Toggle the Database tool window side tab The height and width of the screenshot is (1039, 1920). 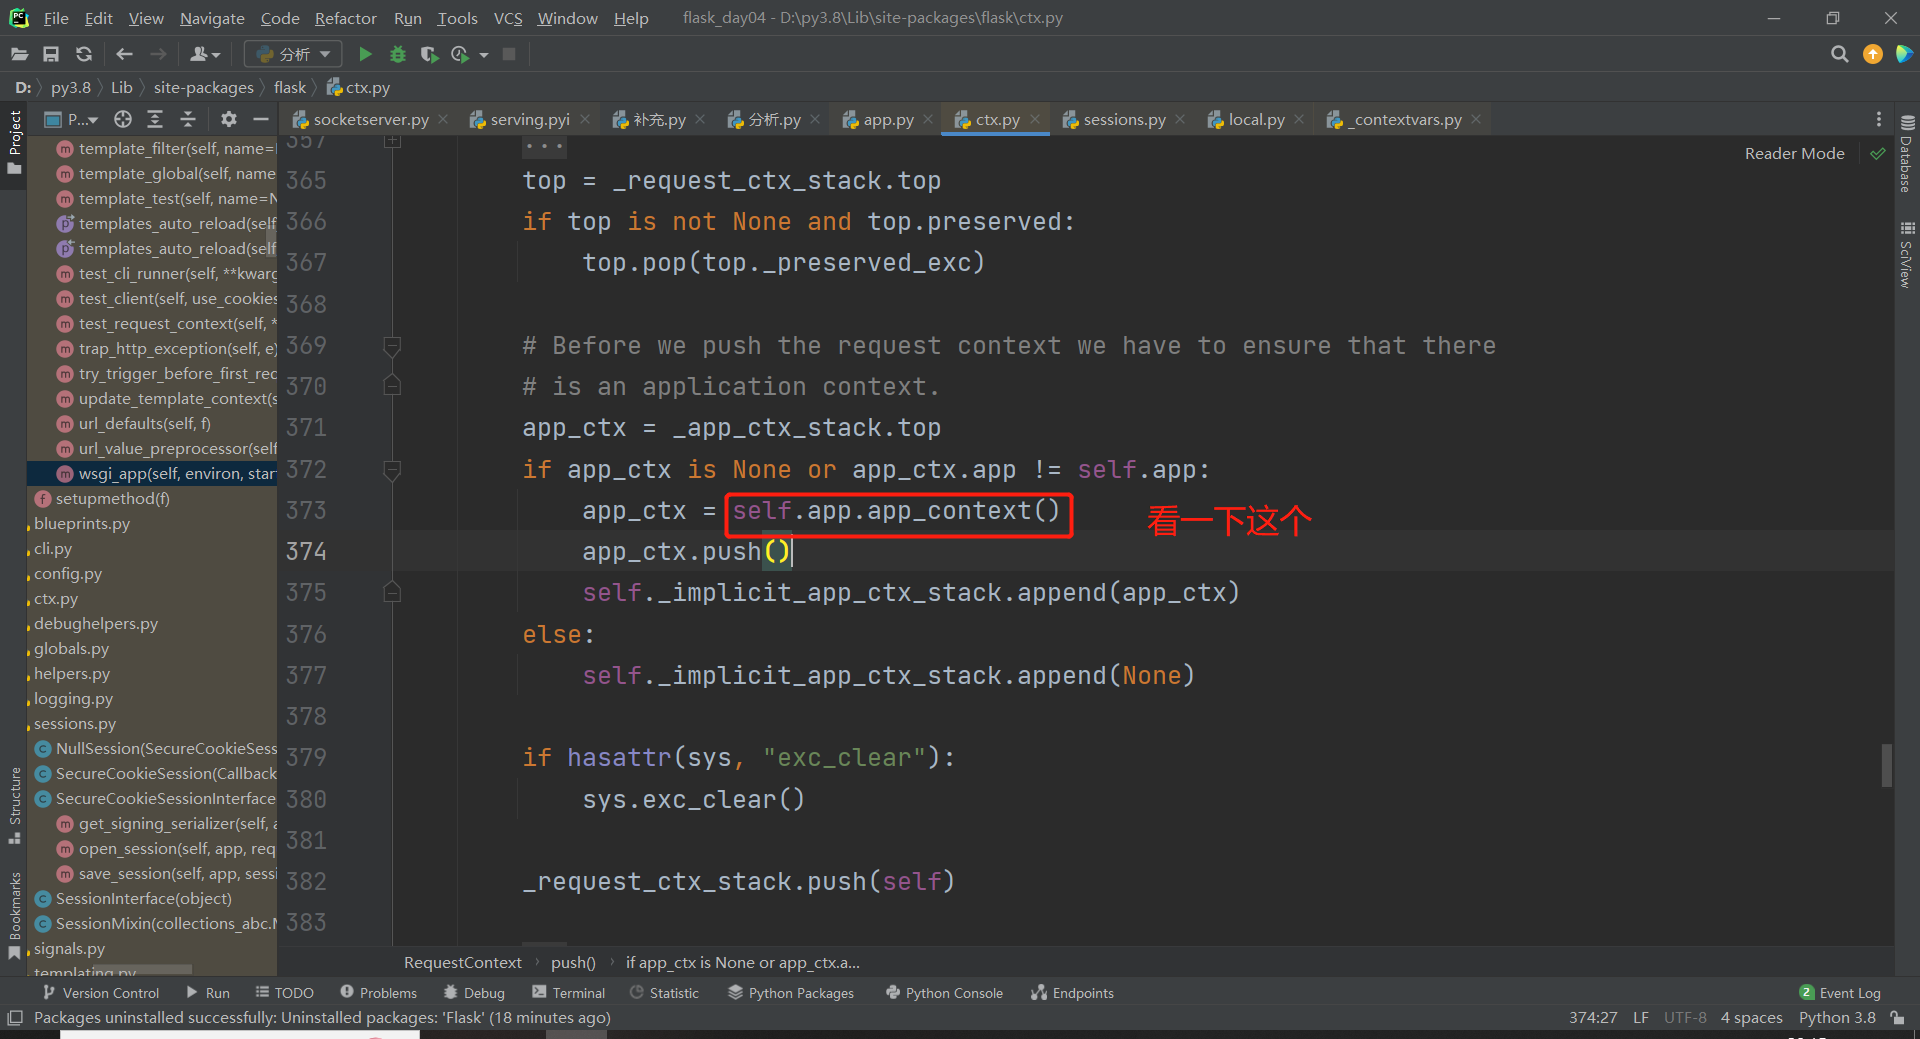[1907, 154]
